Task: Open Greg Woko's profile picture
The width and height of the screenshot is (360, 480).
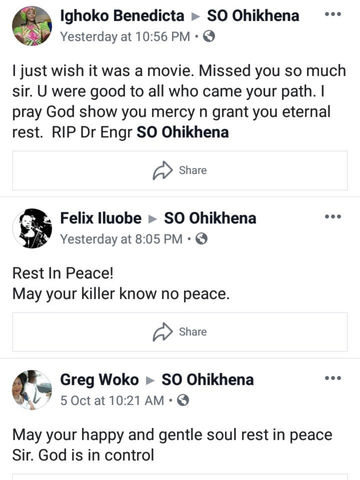Action: [x=32, y=390]
